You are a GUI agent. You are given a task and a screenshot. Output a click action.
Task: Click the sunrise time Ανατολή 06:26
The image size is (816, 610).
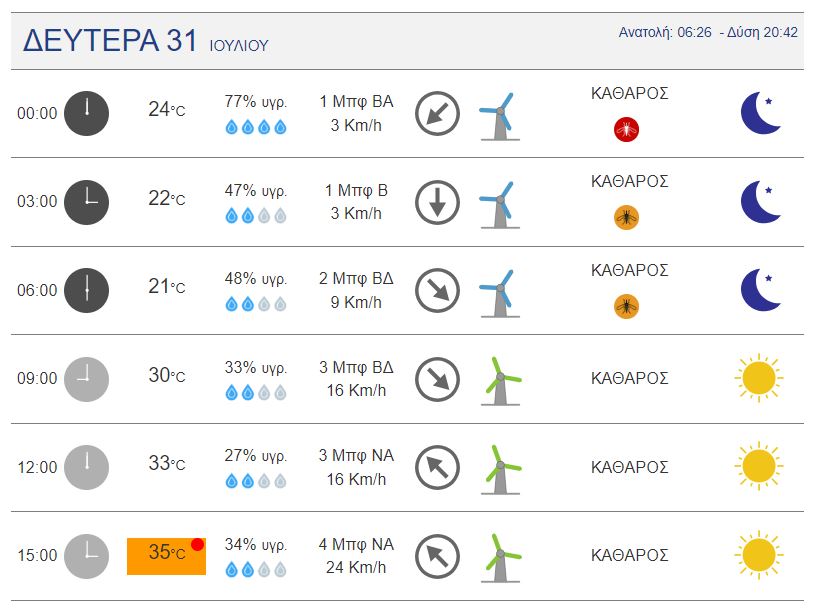tap(665, 33)
